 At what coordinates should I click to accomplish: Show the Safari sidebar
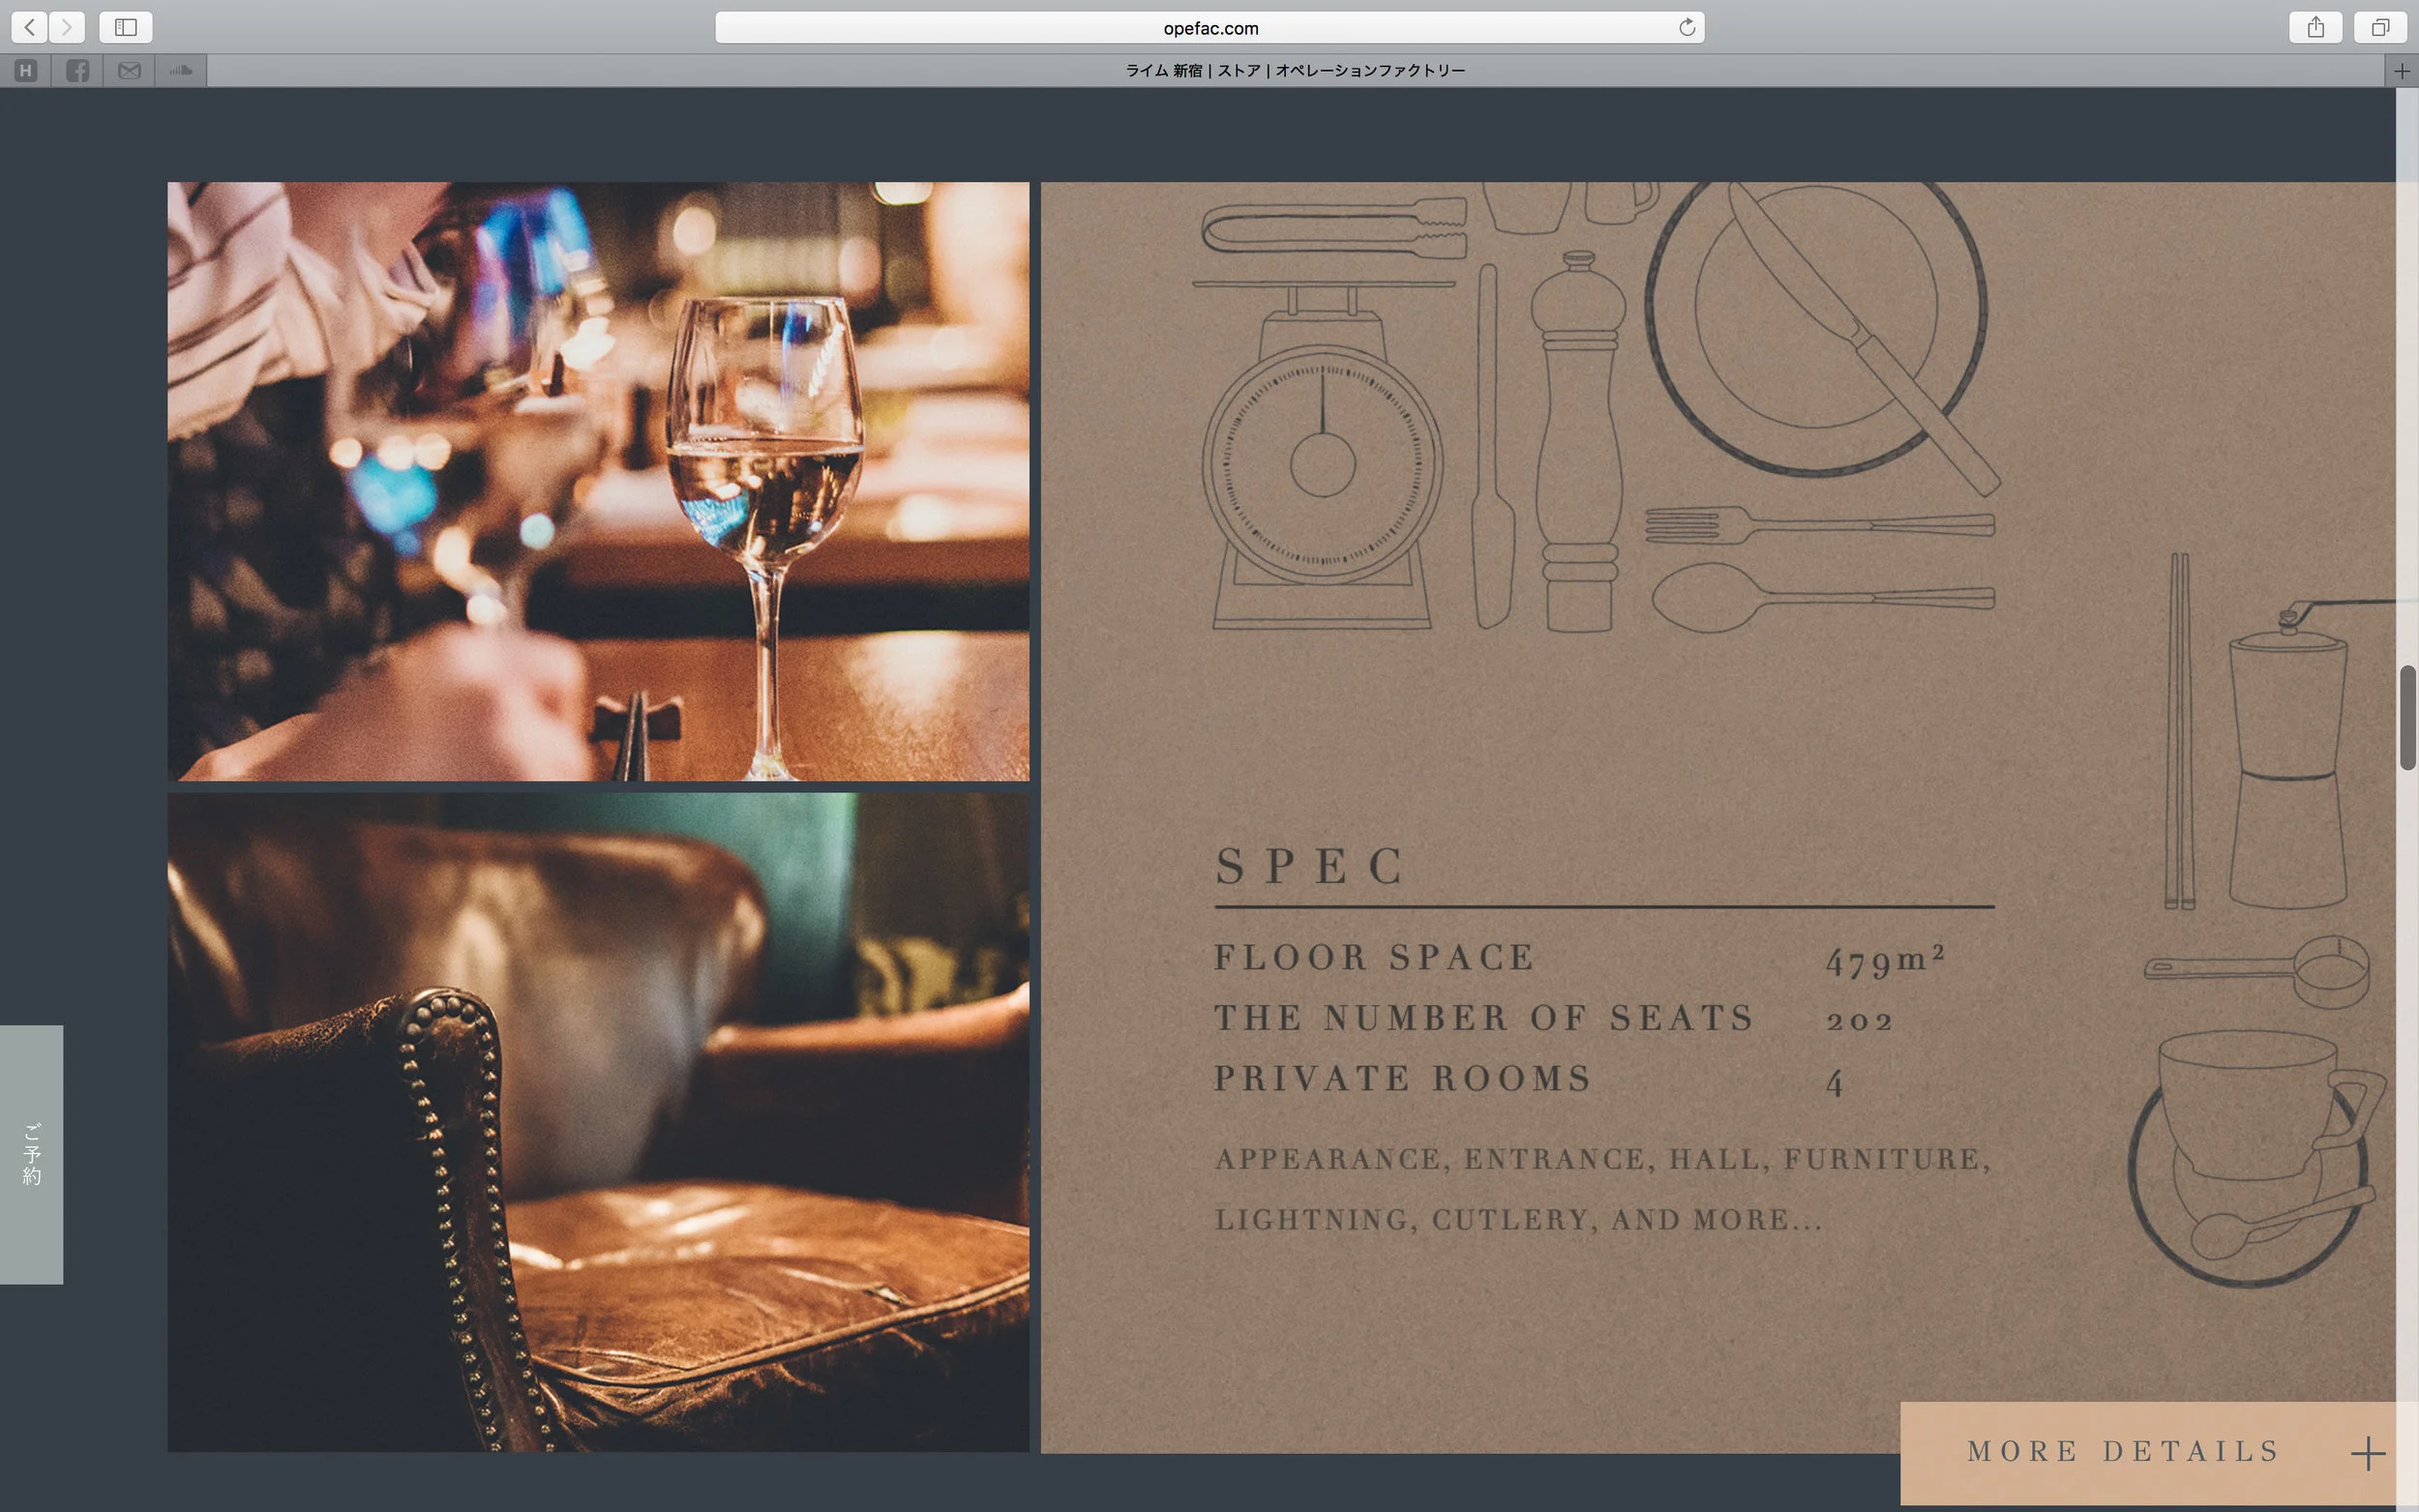pyautogui.click(x=126, y=27)
